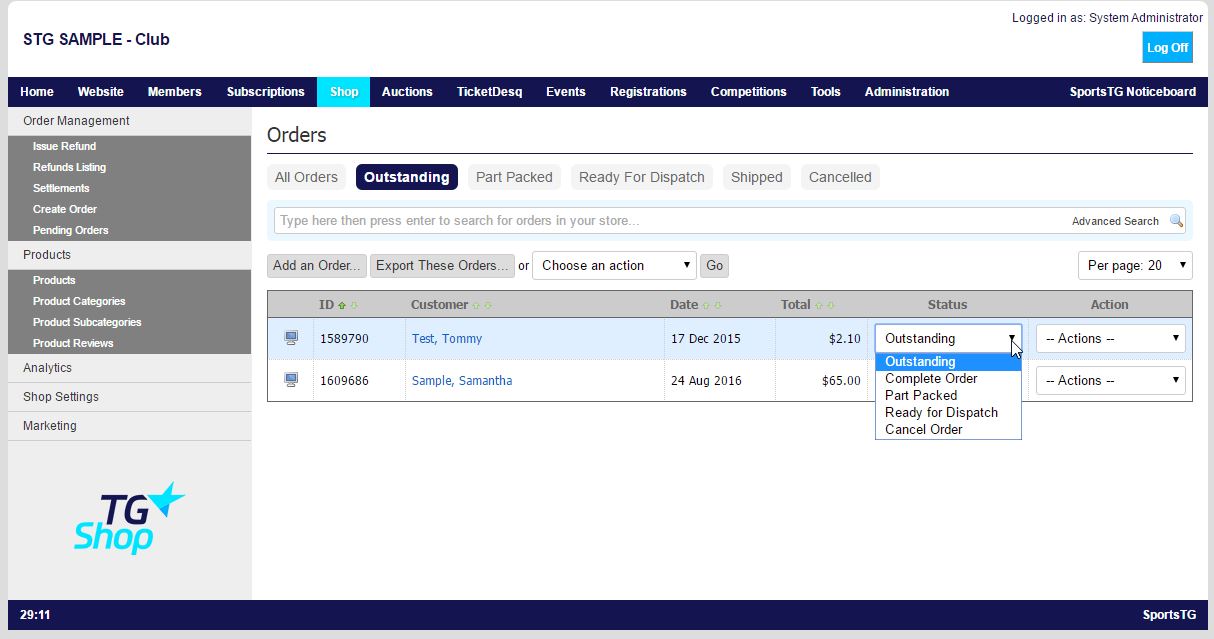Open Product Reviews in sidebar

point(73,343)
